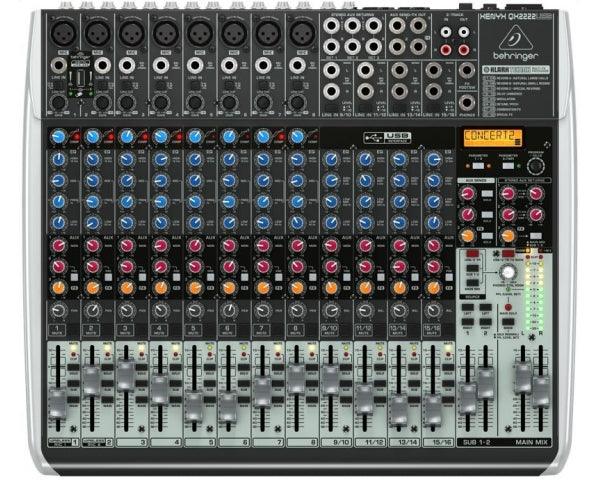This screenshot has height=480, width=600.
Task: Click channel 6 blue compressor knob
Action: pyautogui.click(x=229, y=137)
